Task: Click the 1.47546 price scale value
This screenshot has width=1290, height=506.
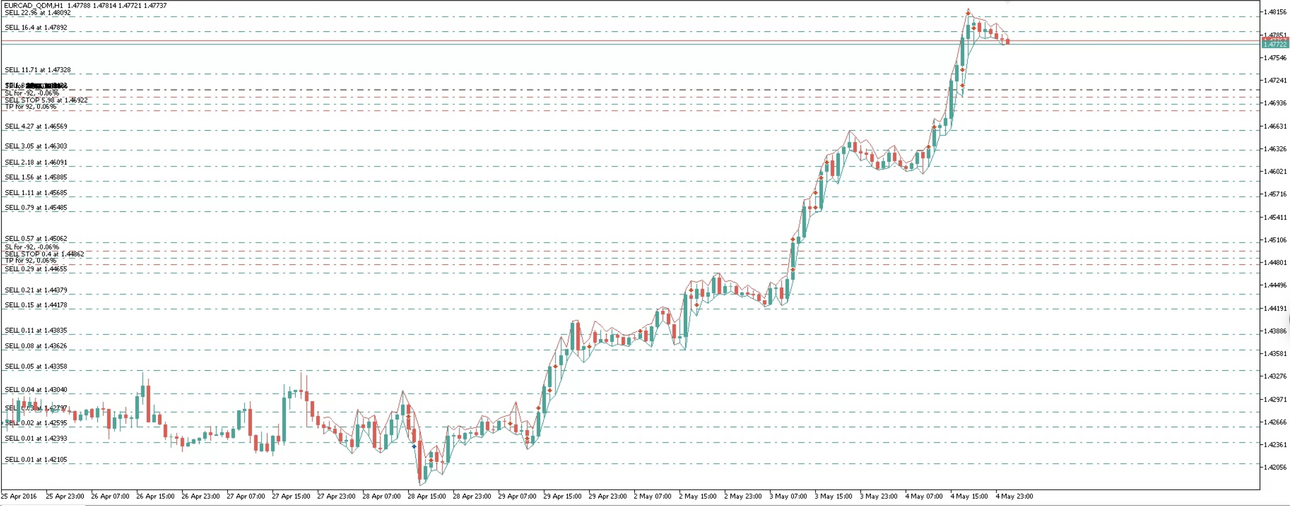Action: tap(1273, 57)
